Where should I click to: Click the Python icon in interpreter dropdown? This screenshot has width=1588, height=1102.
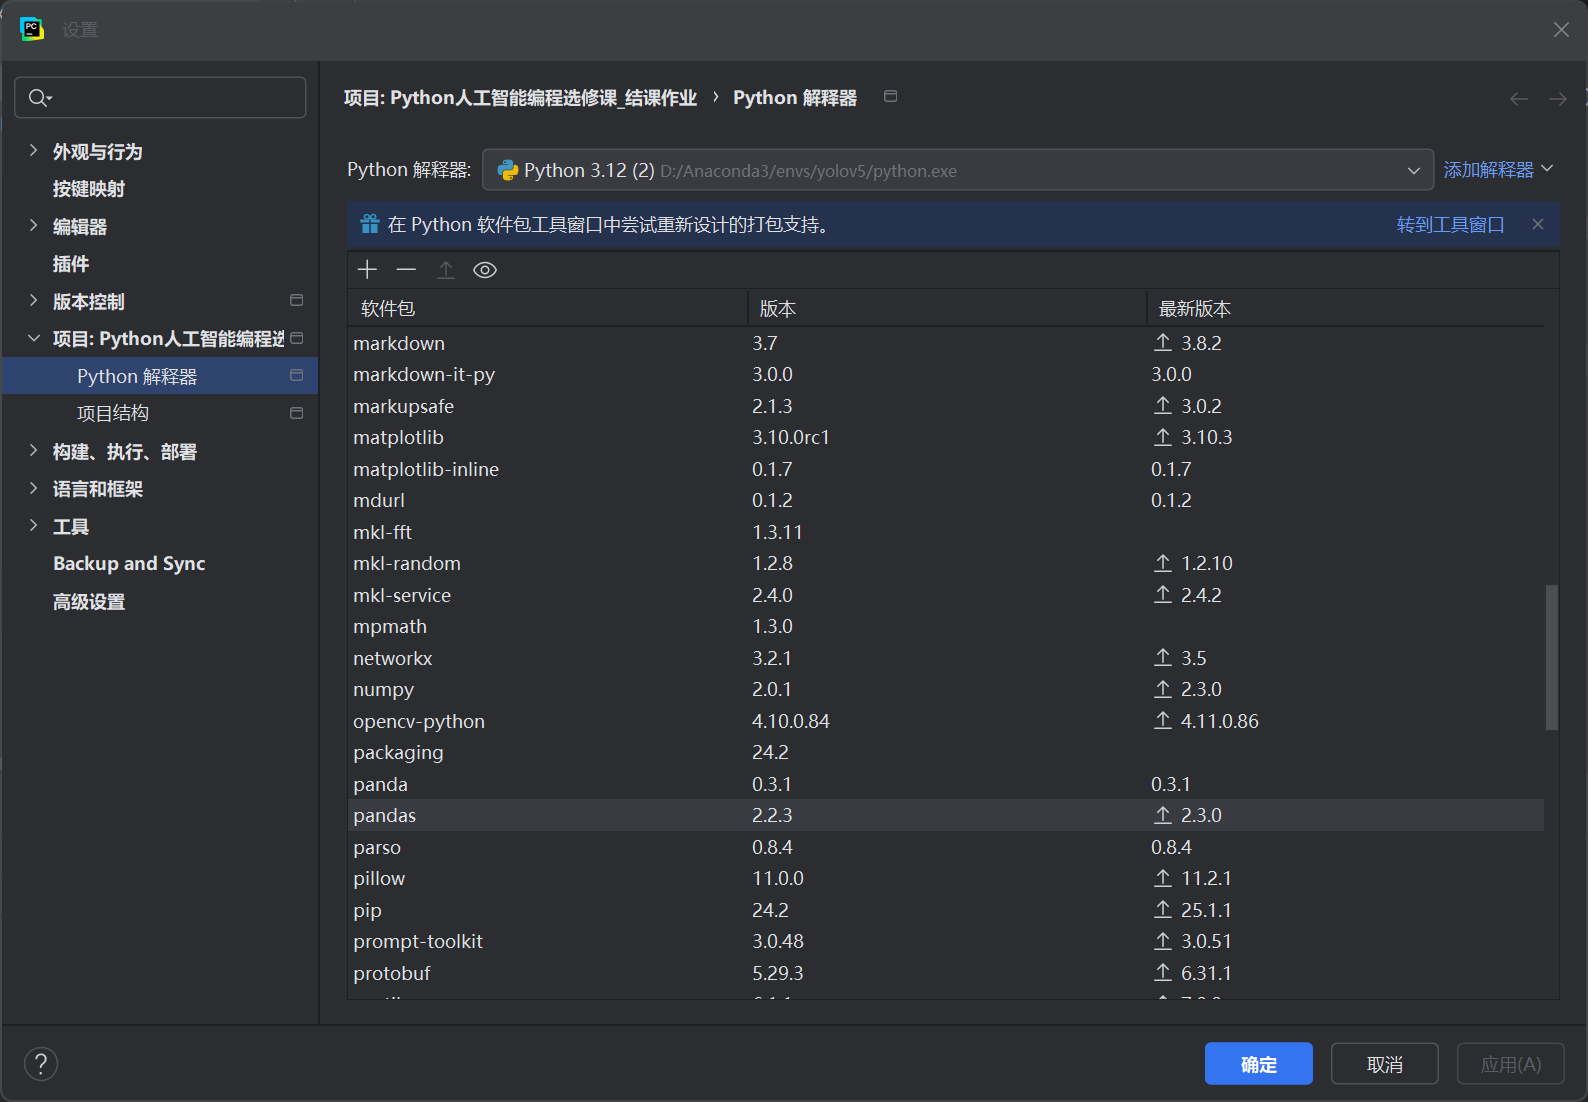(x=508, y=170)
